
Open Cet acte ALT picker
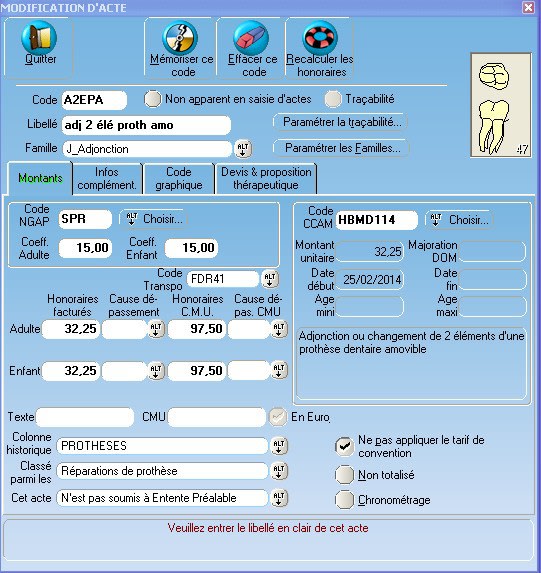click(279, 498)
